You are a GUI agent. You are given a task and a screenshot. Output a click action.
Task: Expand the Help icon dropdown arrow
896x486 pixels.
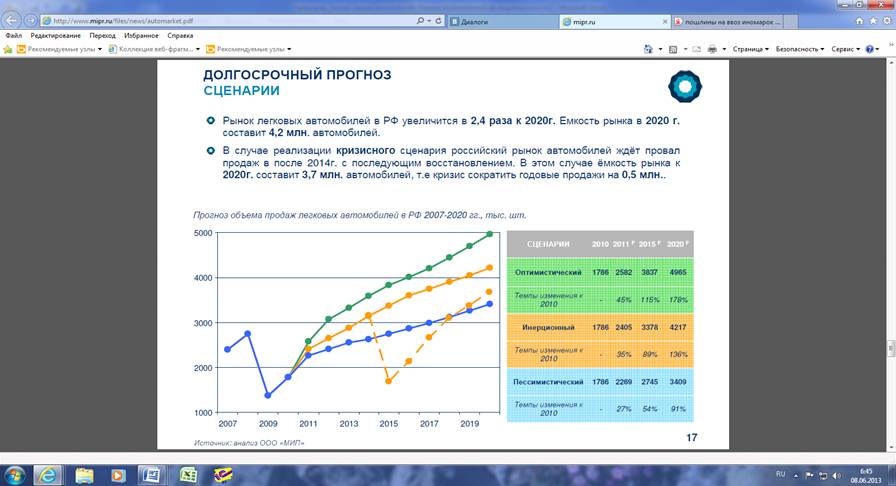tap(877, 49)
